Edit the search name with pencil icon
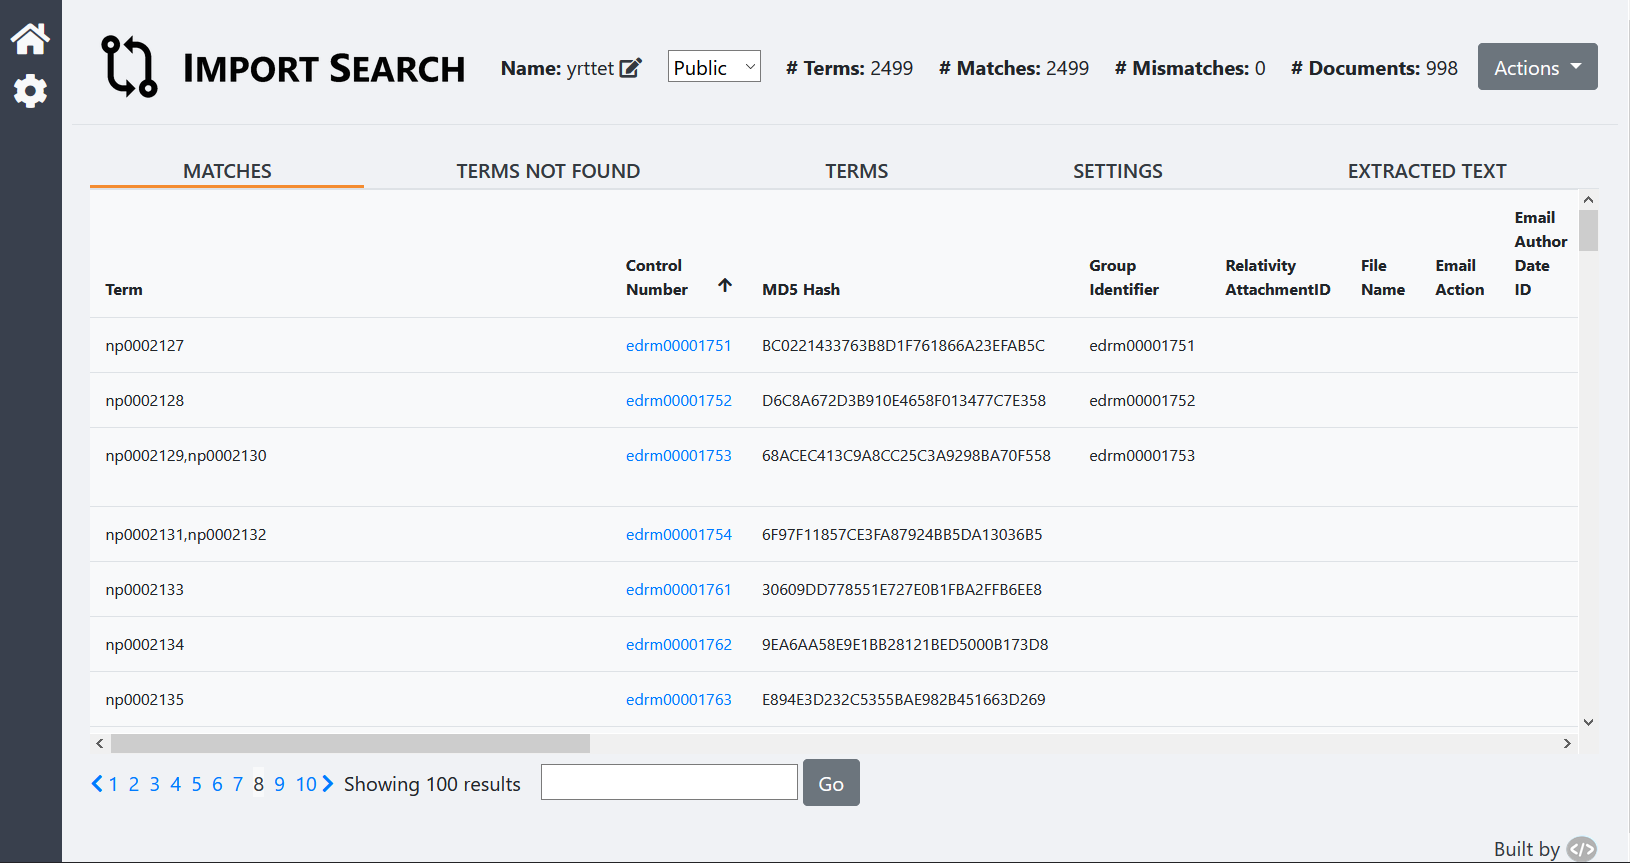 point(631,68)
